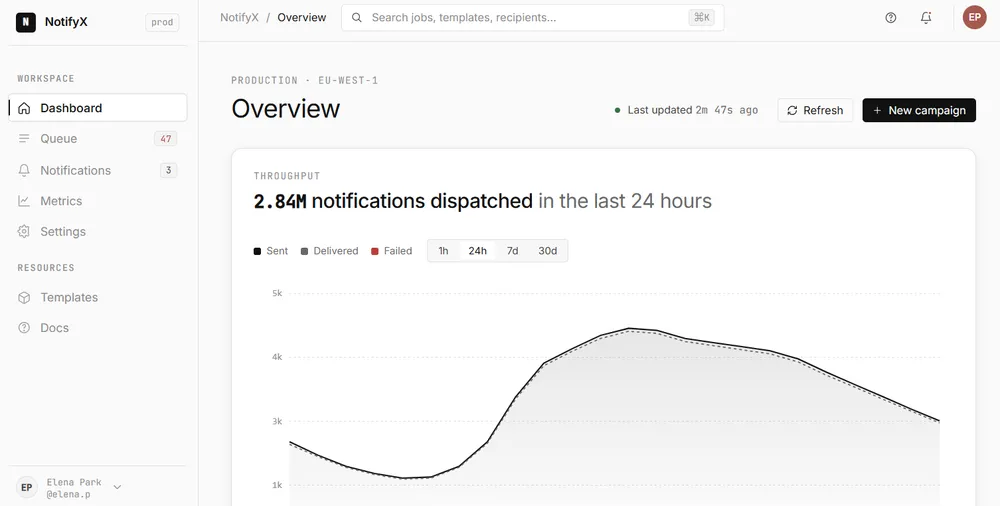
Task: Switch chart range to 7d
Action: pyautogui.click(x=512, y=251)
